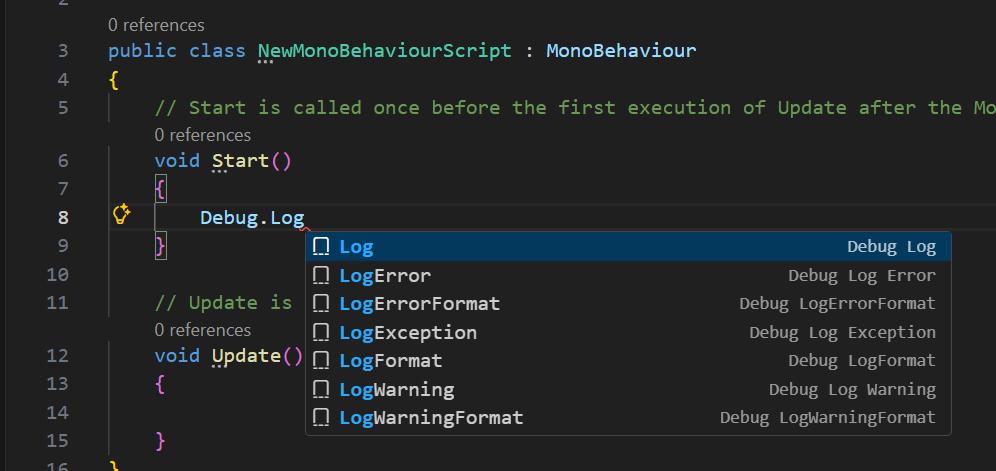Click line number 12 in the gutter

[x=57, y=355]
